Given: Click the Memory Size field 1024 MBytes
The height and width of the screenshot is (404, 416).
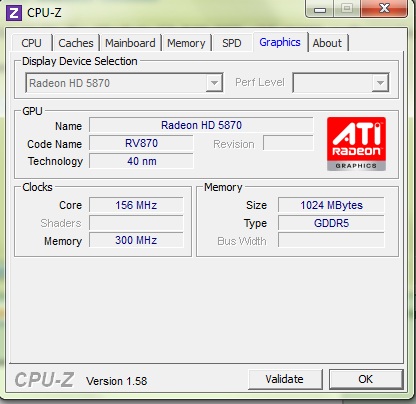Looking at the screenshot, I should pyautogui.click(x=331, y=205).
